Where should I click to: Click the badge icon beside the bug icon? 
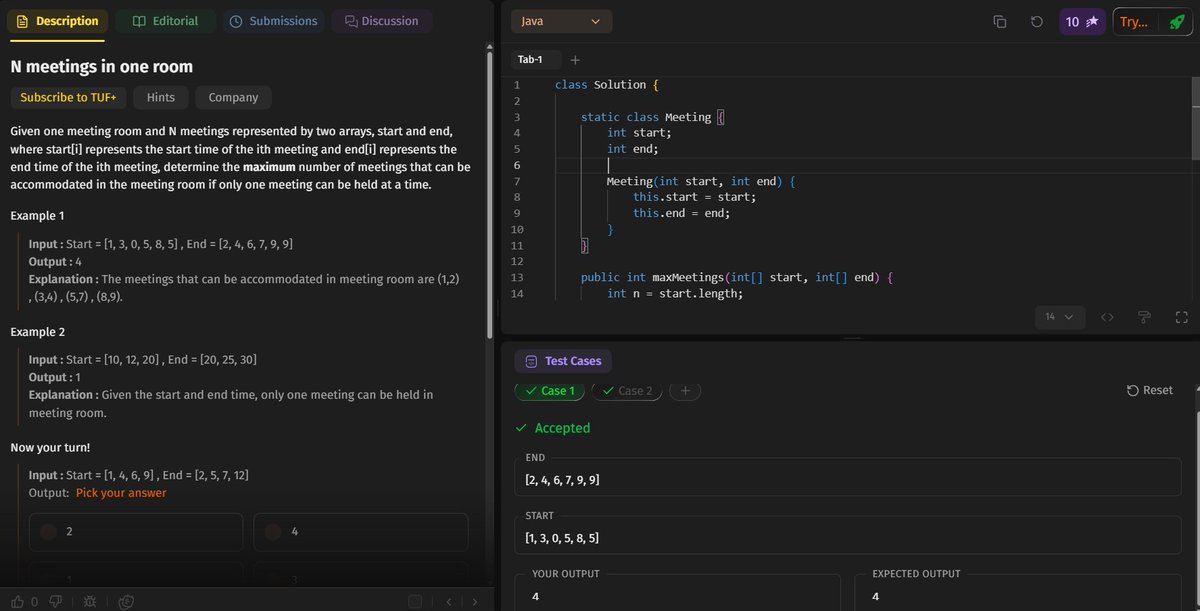[x=126, y=601]
